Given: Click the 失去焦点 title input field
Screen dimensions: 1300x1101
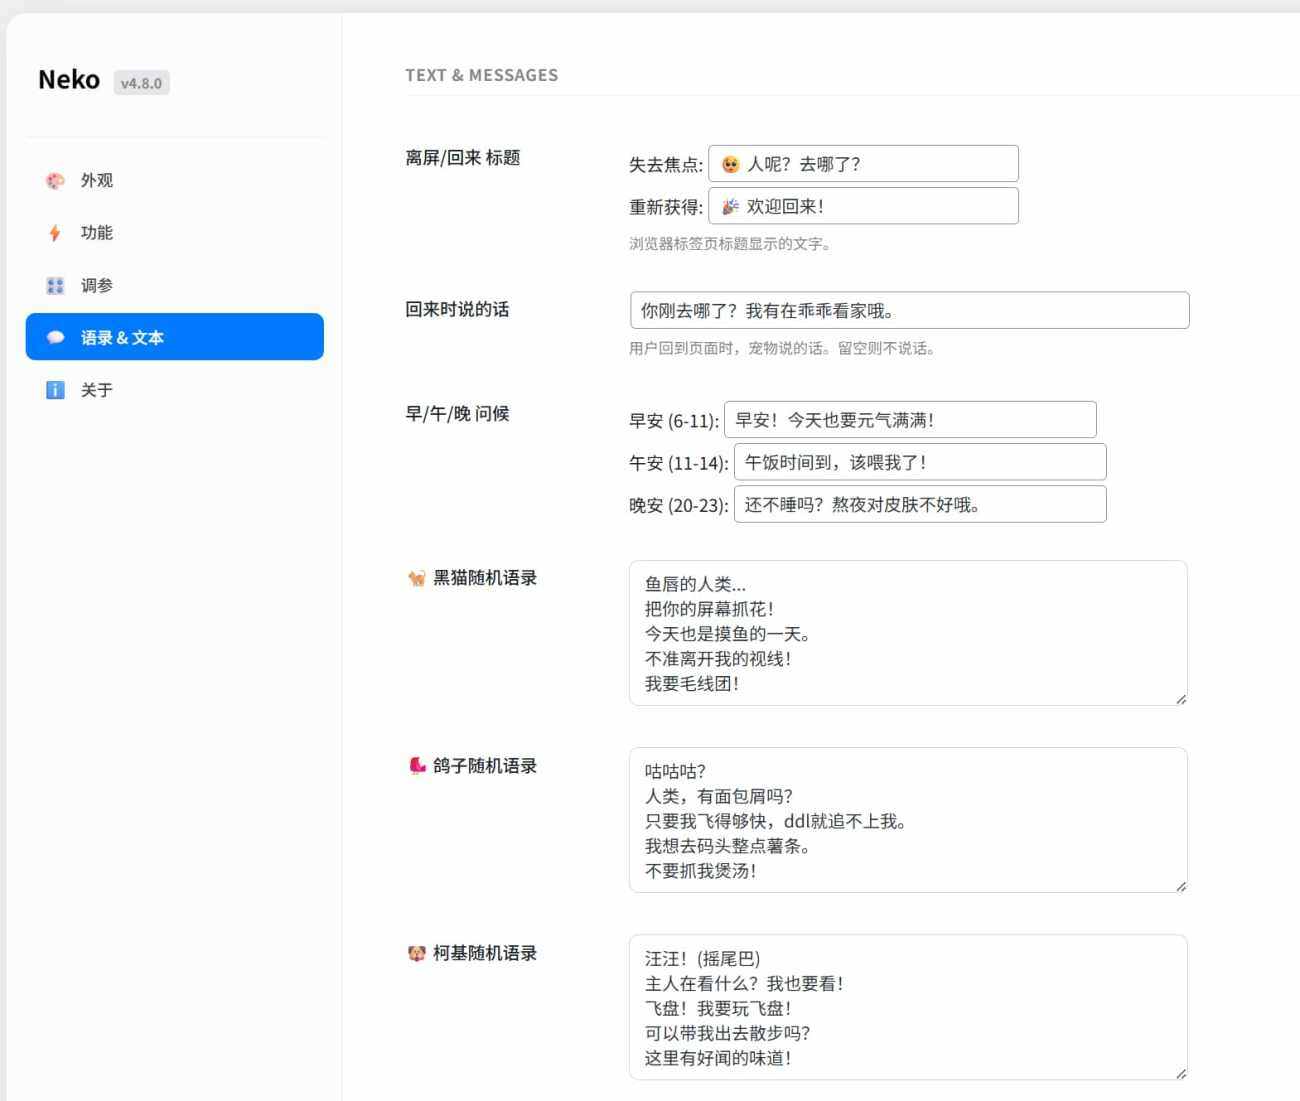Looking at the screenshot, I should pos(863,164).
